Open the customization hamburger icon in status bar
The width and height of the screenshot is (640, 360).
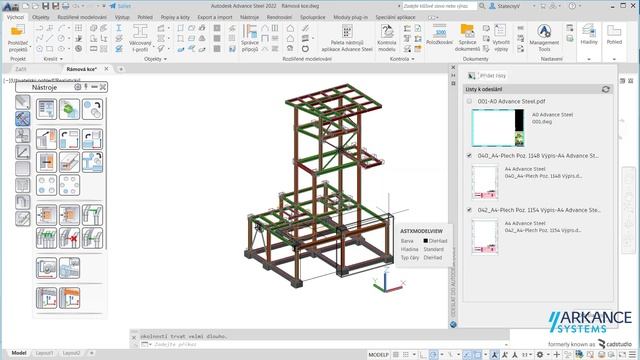632,355
